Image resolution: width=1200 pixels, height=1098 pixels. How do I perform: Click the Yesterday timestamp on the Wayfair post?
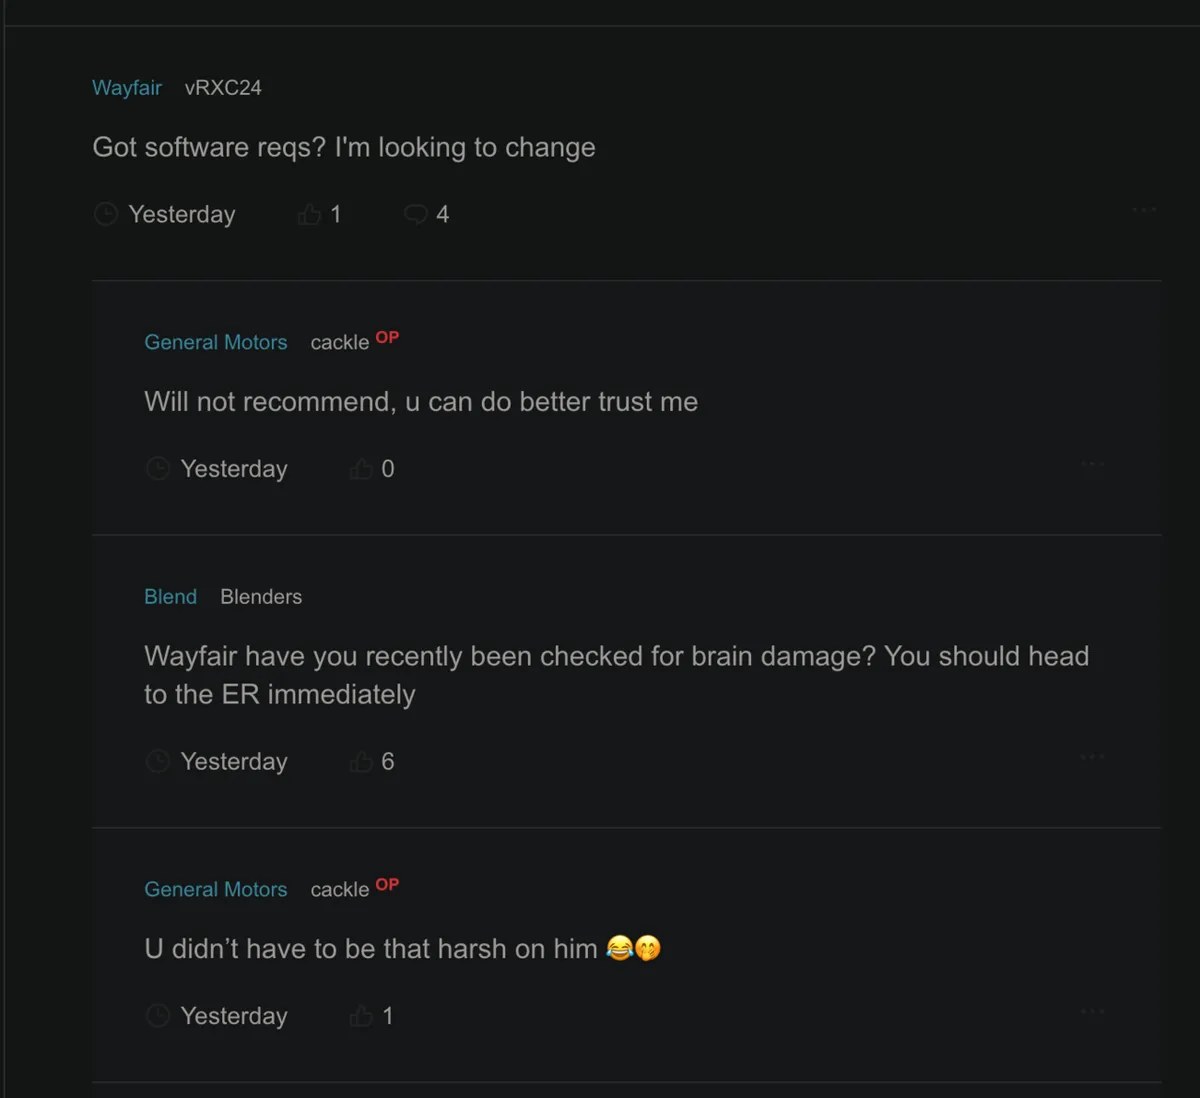tap(182, 215)
